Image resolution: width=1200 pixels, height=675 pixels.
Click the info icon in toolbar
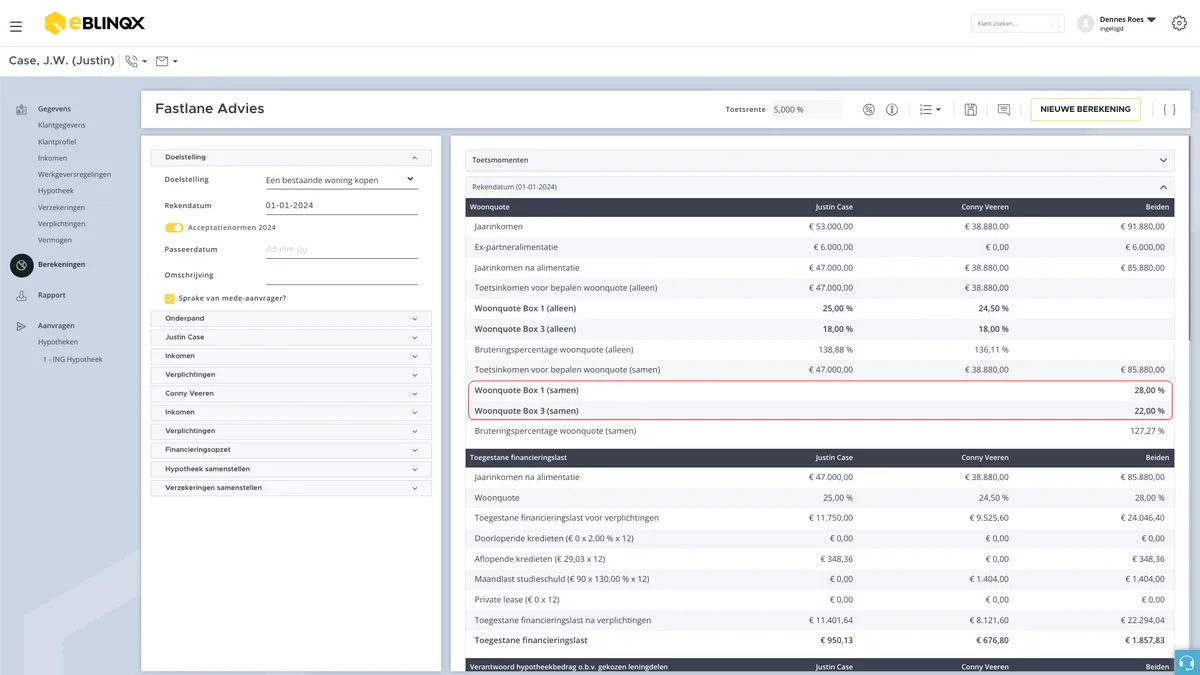(x=892, y=109)
